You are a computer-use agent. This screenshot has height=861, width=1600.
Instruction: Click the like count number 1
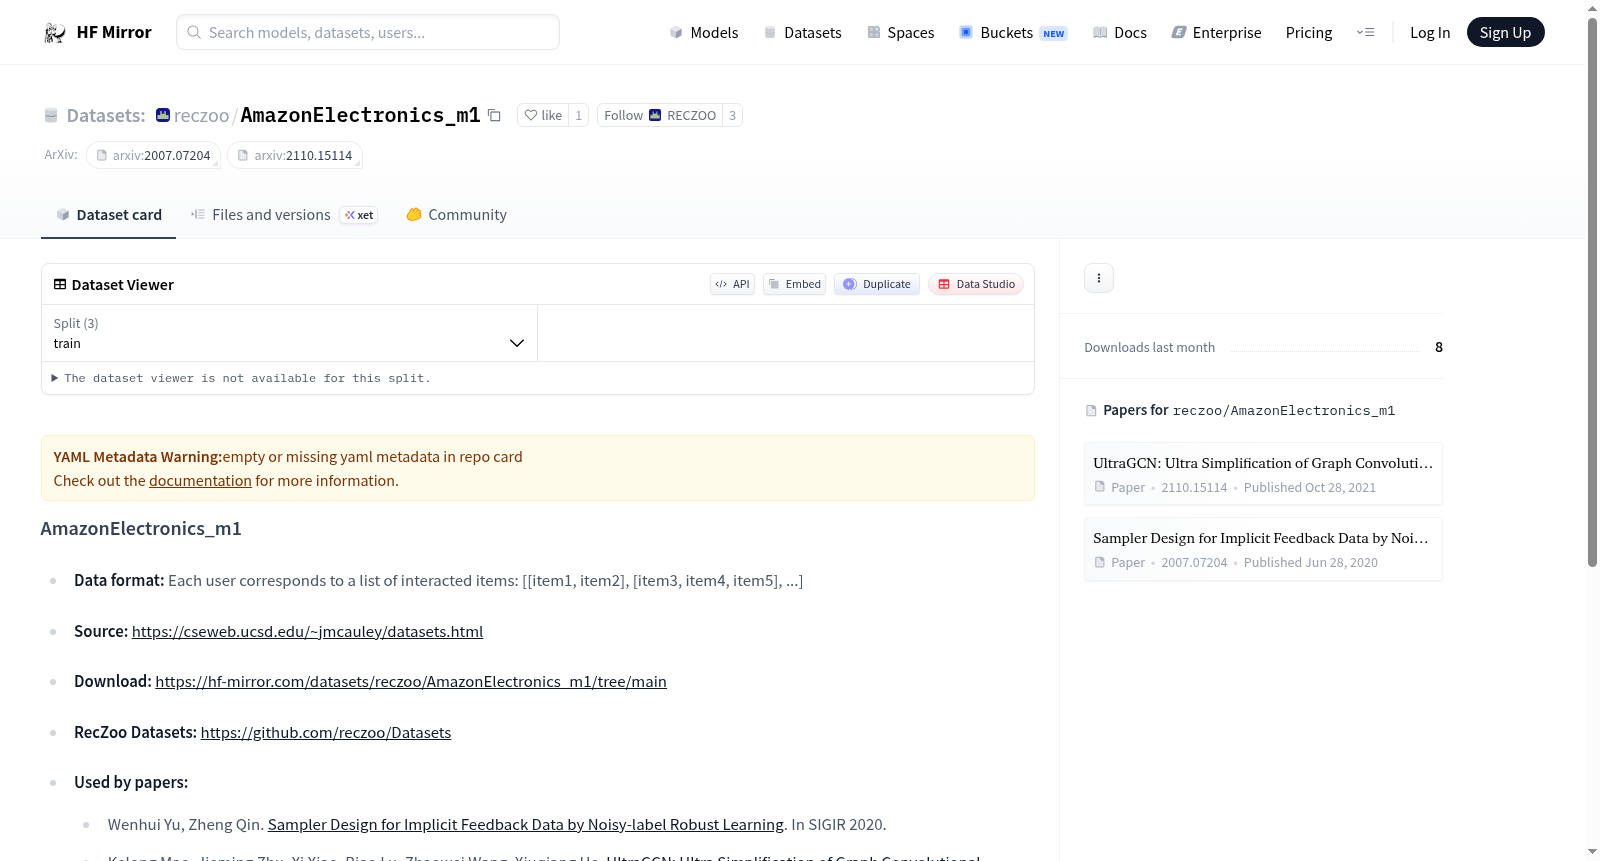click(578, 115)
